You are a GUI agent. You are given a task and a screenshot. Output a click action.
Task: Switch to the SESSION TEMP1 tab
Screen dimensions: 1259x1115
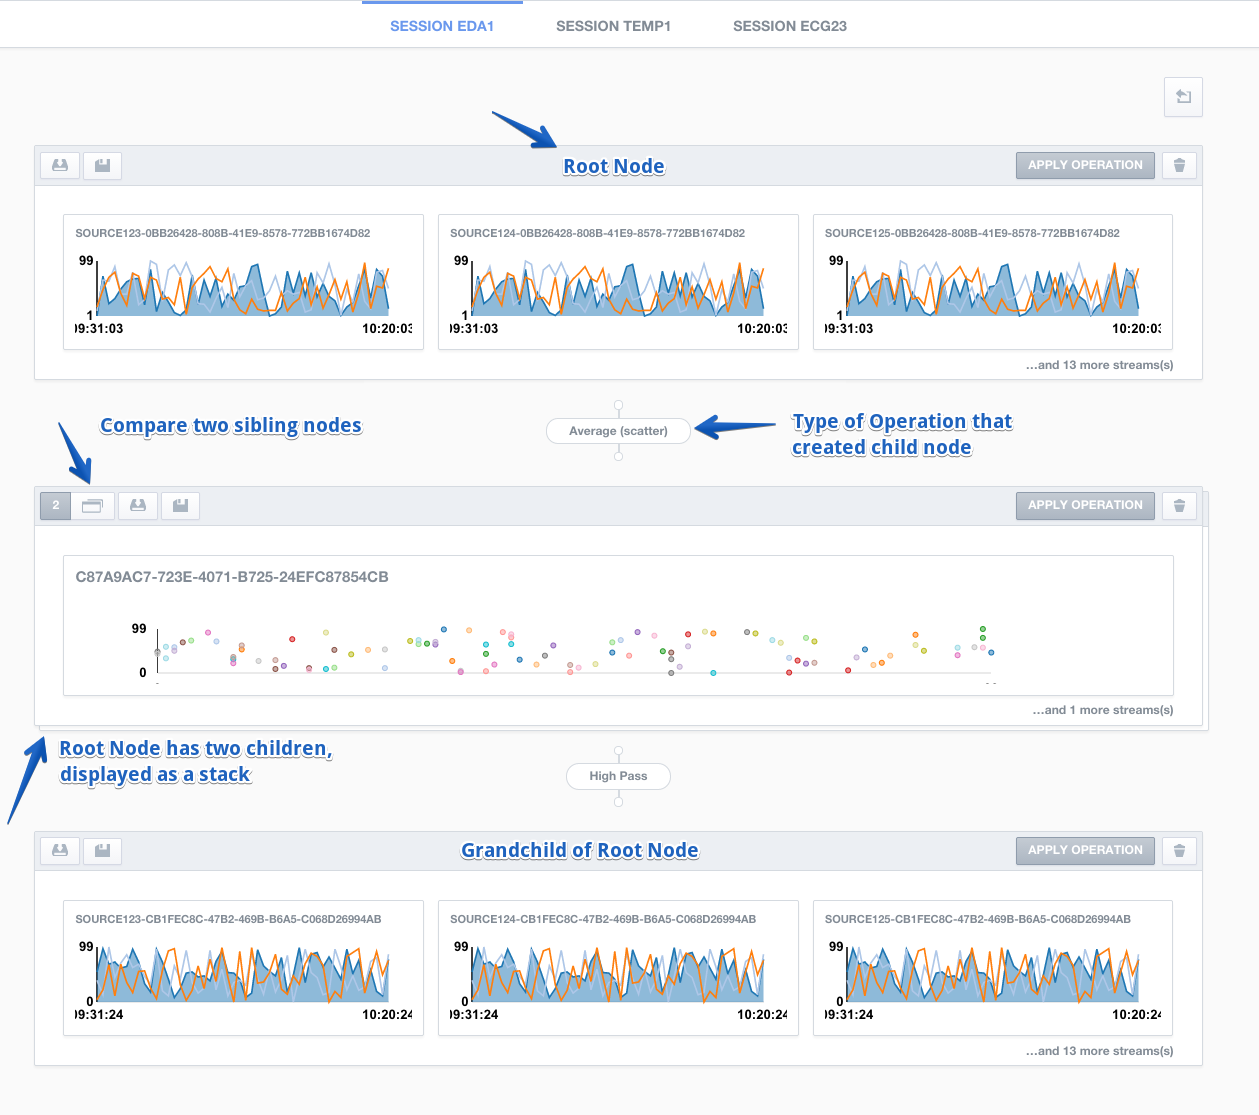(x=613, y=26)
